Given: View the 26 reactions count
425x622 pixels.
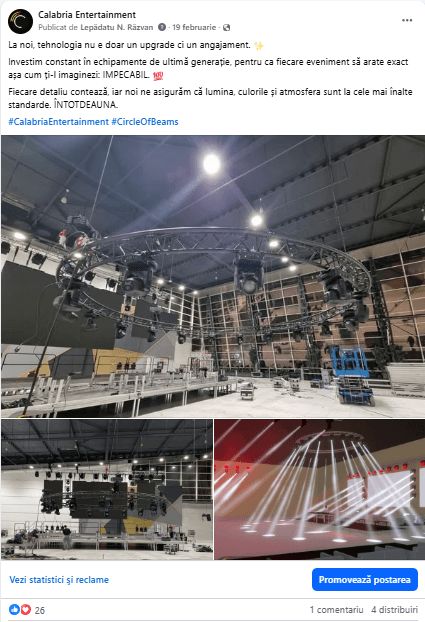Looking at the screenshot, I should [40, 610].
